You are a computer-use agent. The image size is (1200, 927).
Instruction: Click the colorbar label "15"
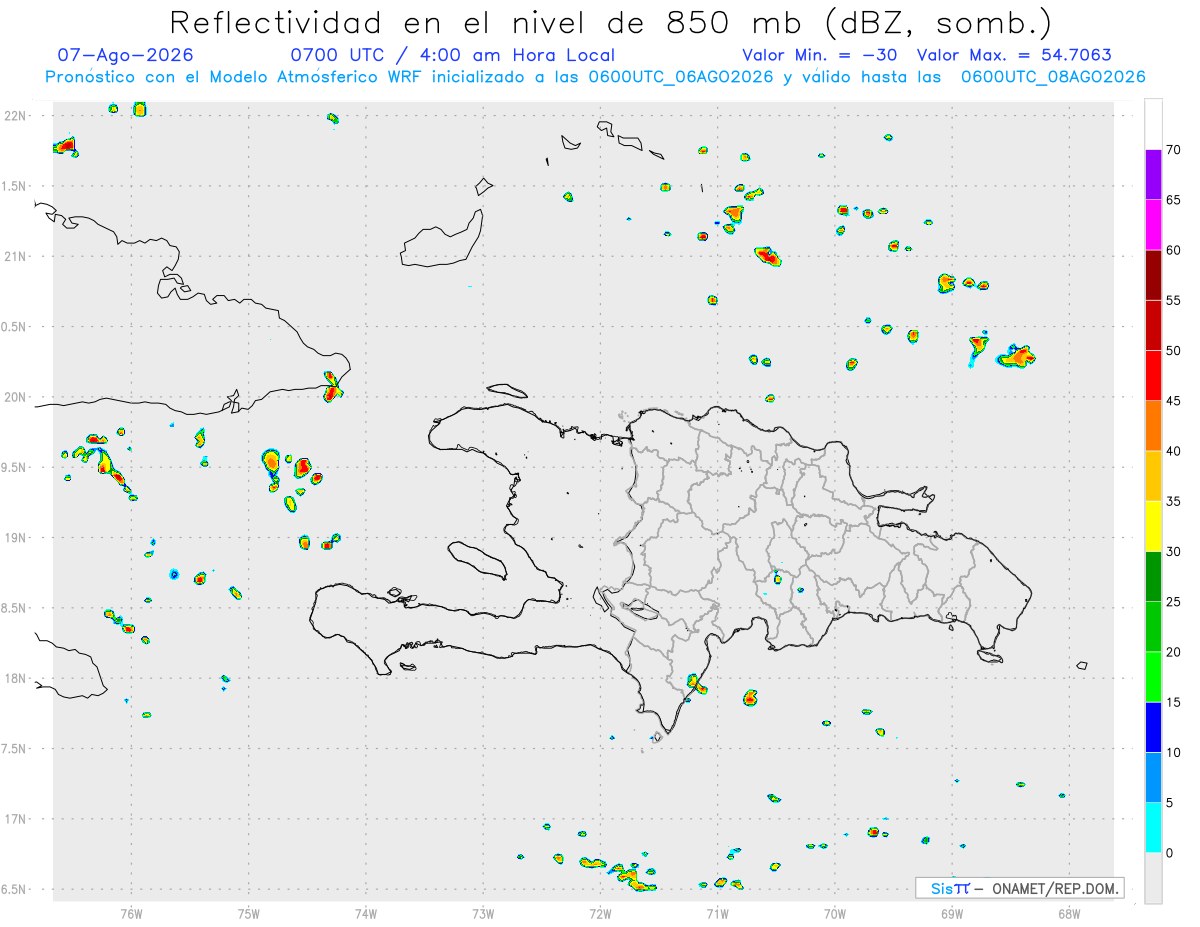(x=1173, y=702)
